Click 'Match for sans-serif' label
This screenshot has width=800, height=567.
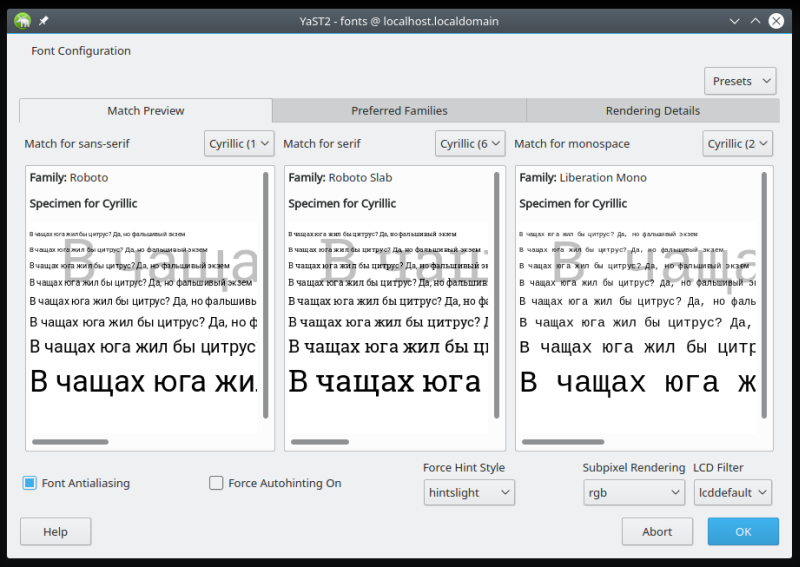point(77,144)
